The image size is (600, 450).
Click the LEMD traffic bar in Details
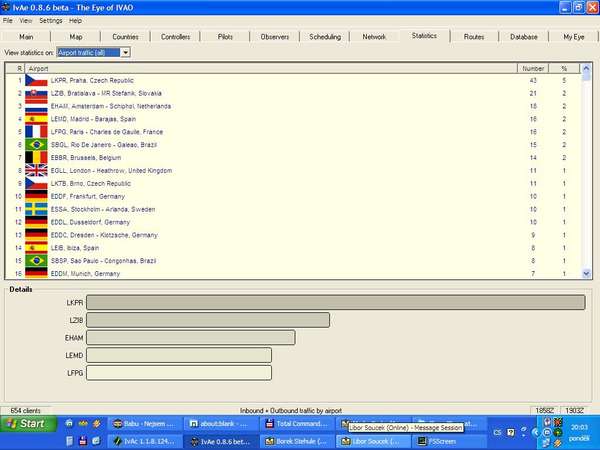click(179, 355)
